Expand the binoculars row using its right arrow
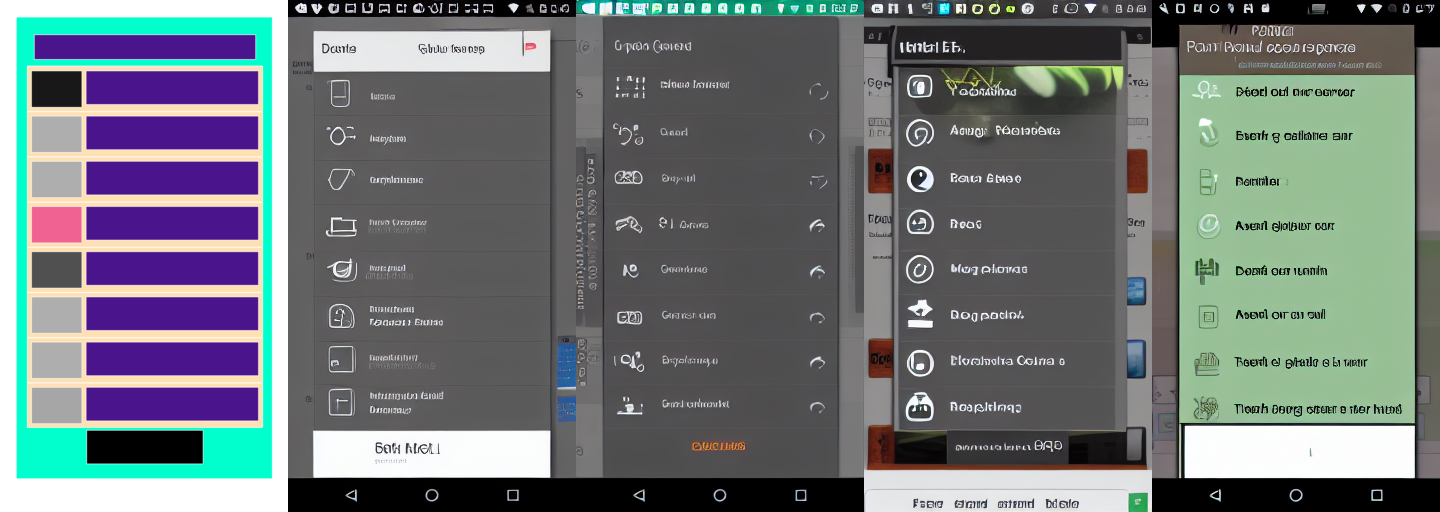This screenshot has width=1440, height=512. (x=817, y=181)
